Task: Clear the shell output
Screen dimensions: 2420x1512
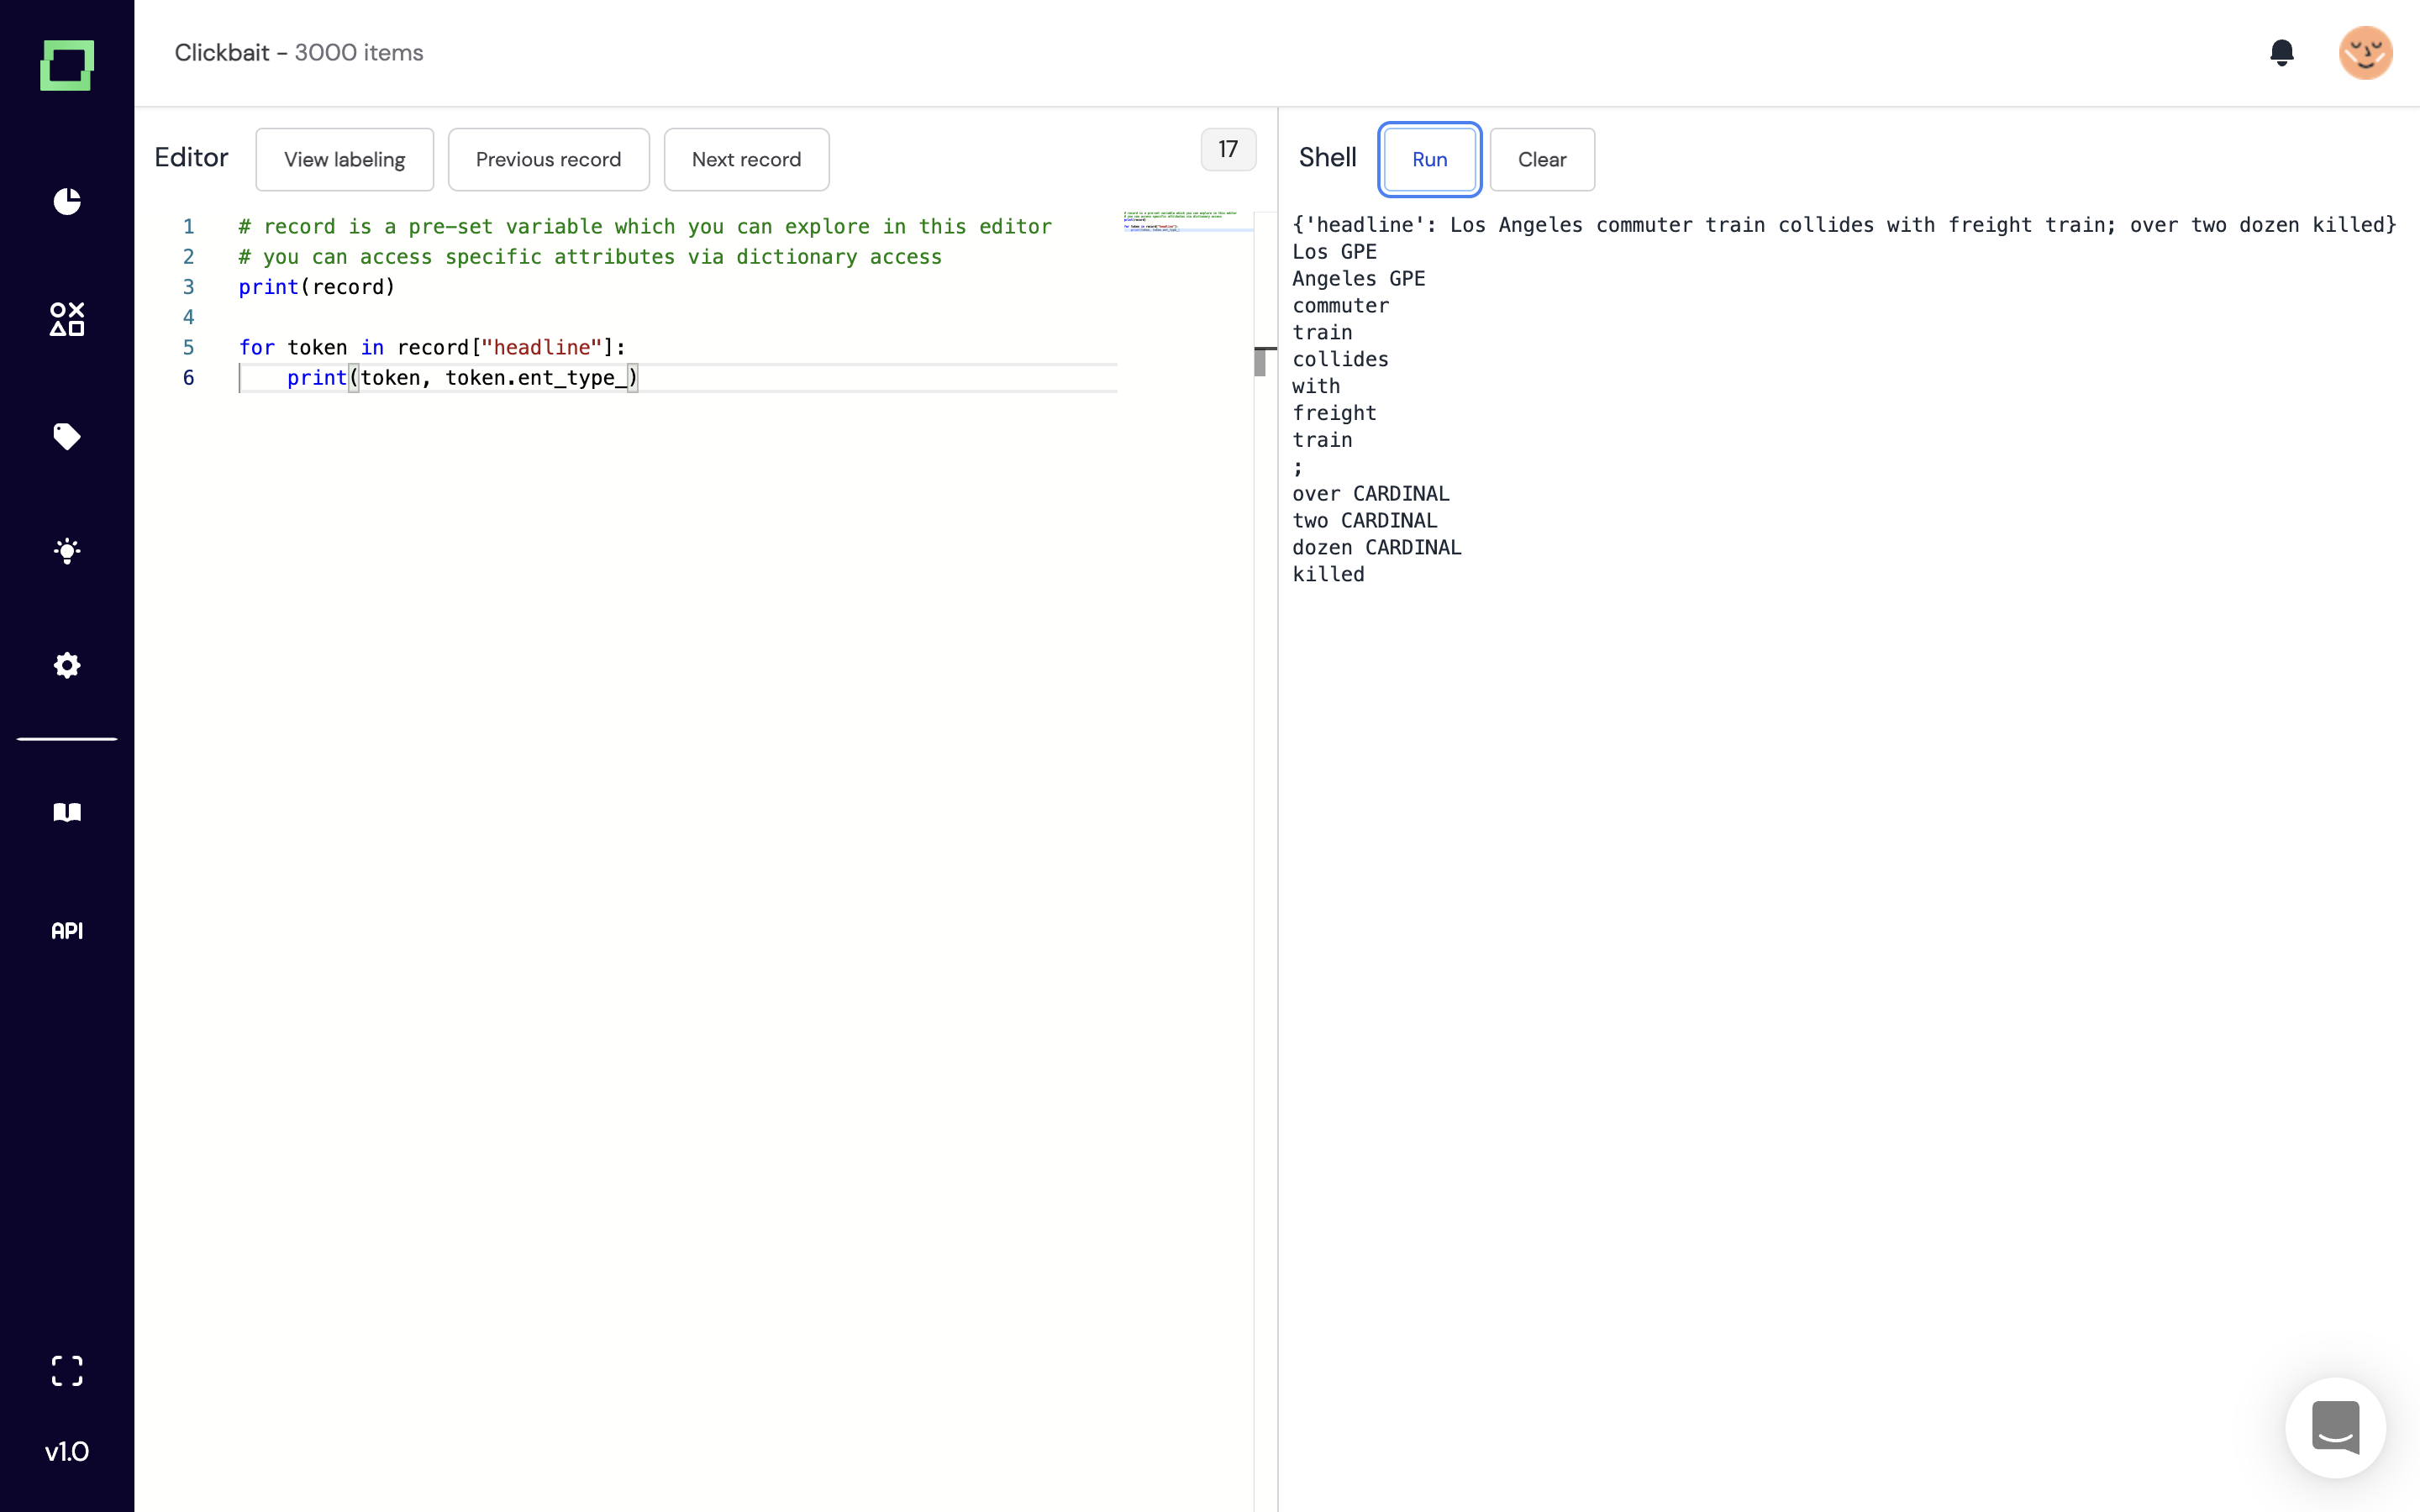Action: coord(1541,159)
